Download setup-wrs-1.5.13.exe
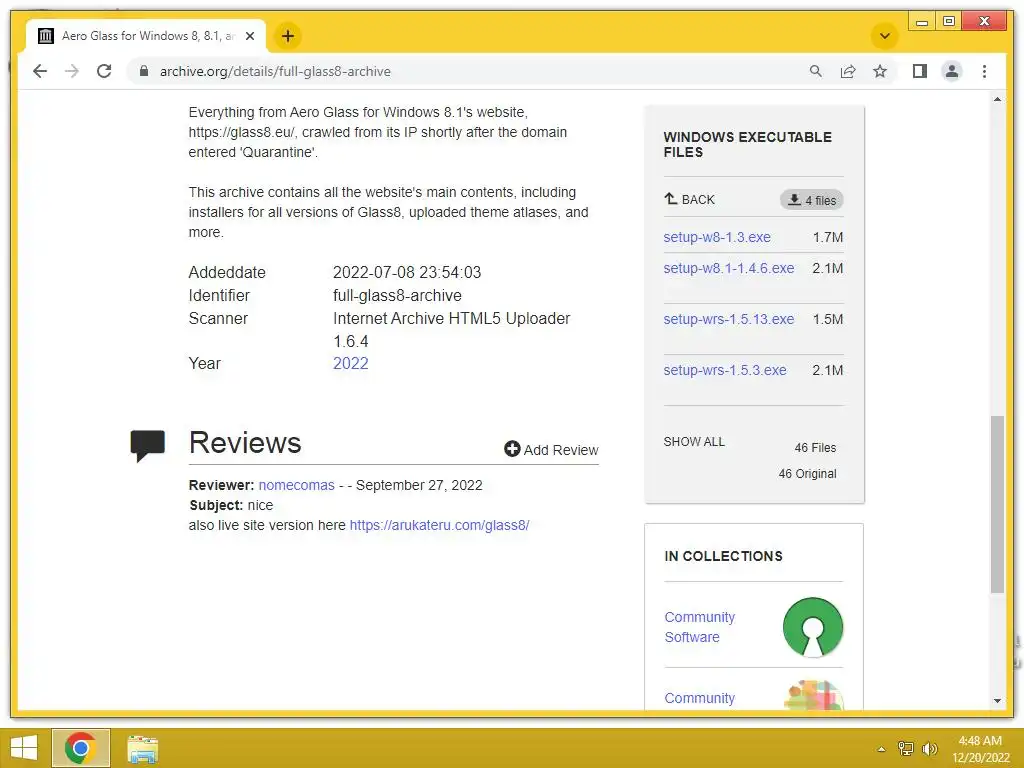 729,319
